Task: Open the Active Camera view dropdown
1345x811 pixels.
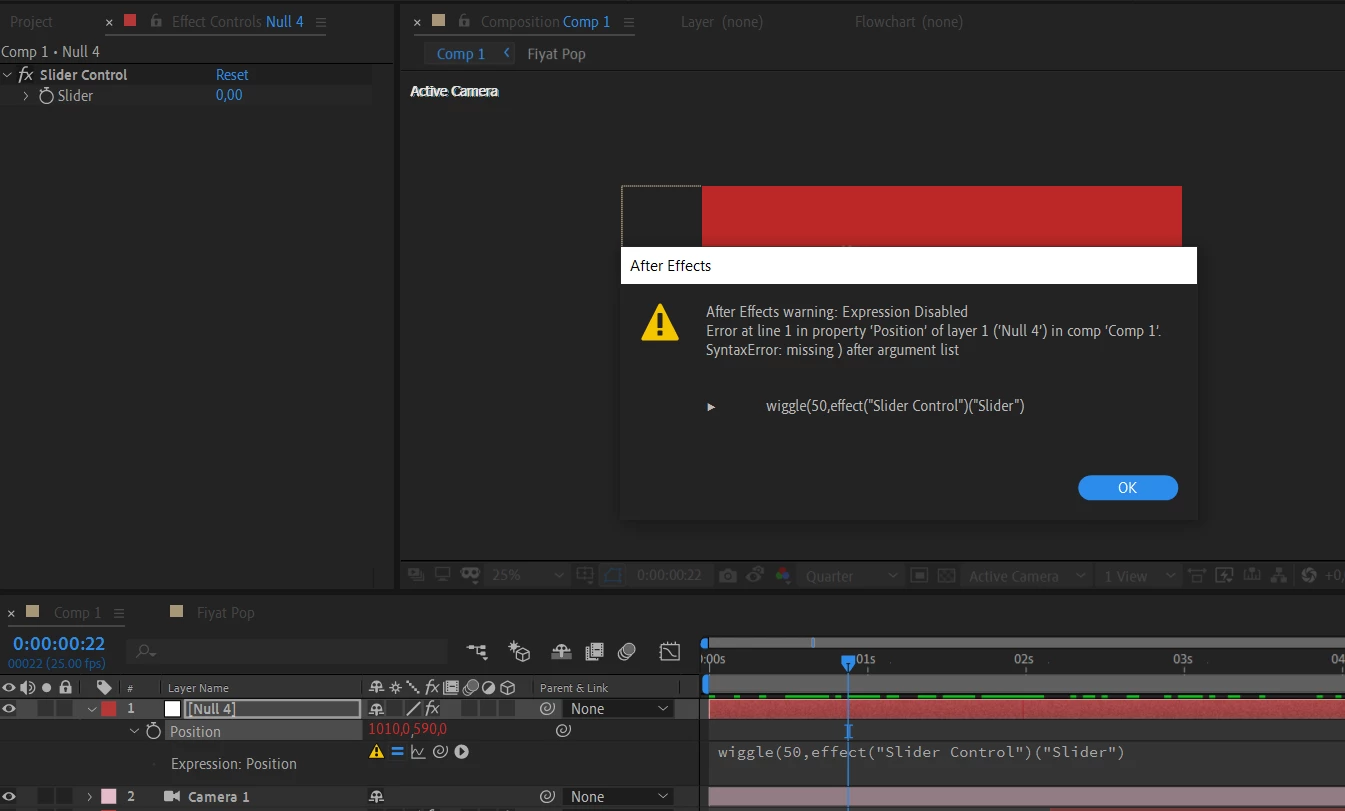Action: click(1026, 576)
